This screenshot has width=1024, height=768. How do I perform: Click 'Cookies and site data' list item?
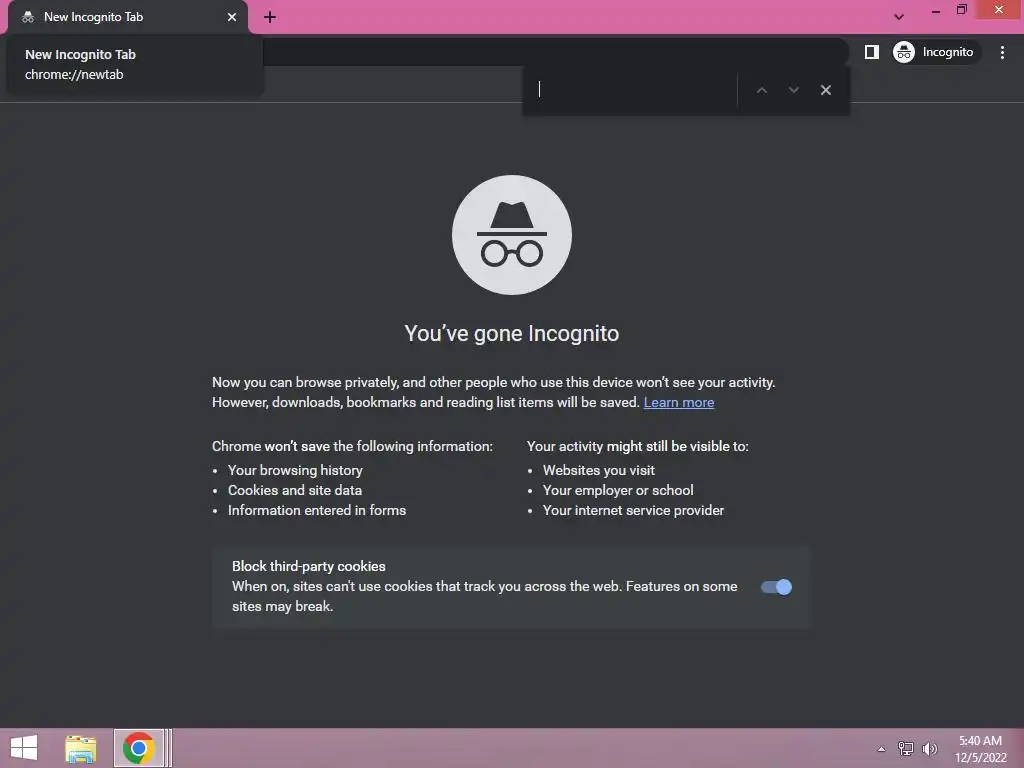point(295,490)
